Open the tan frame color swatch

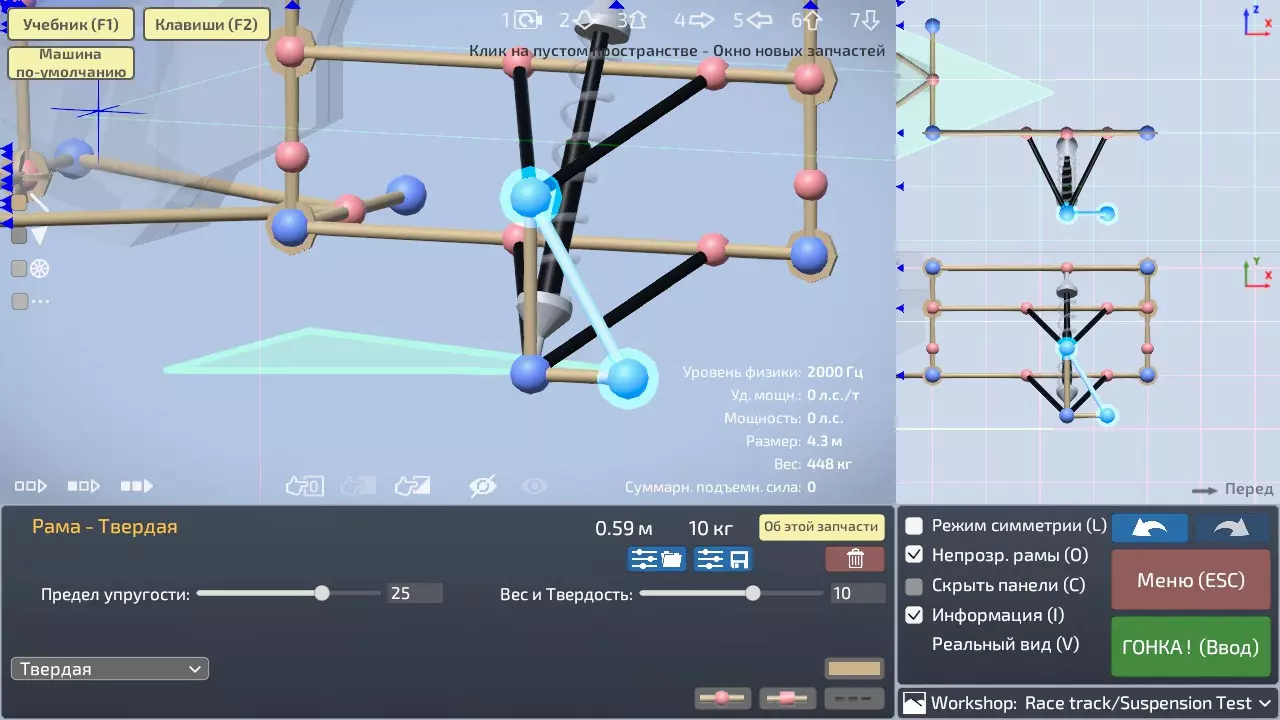[x=855, y=669]
